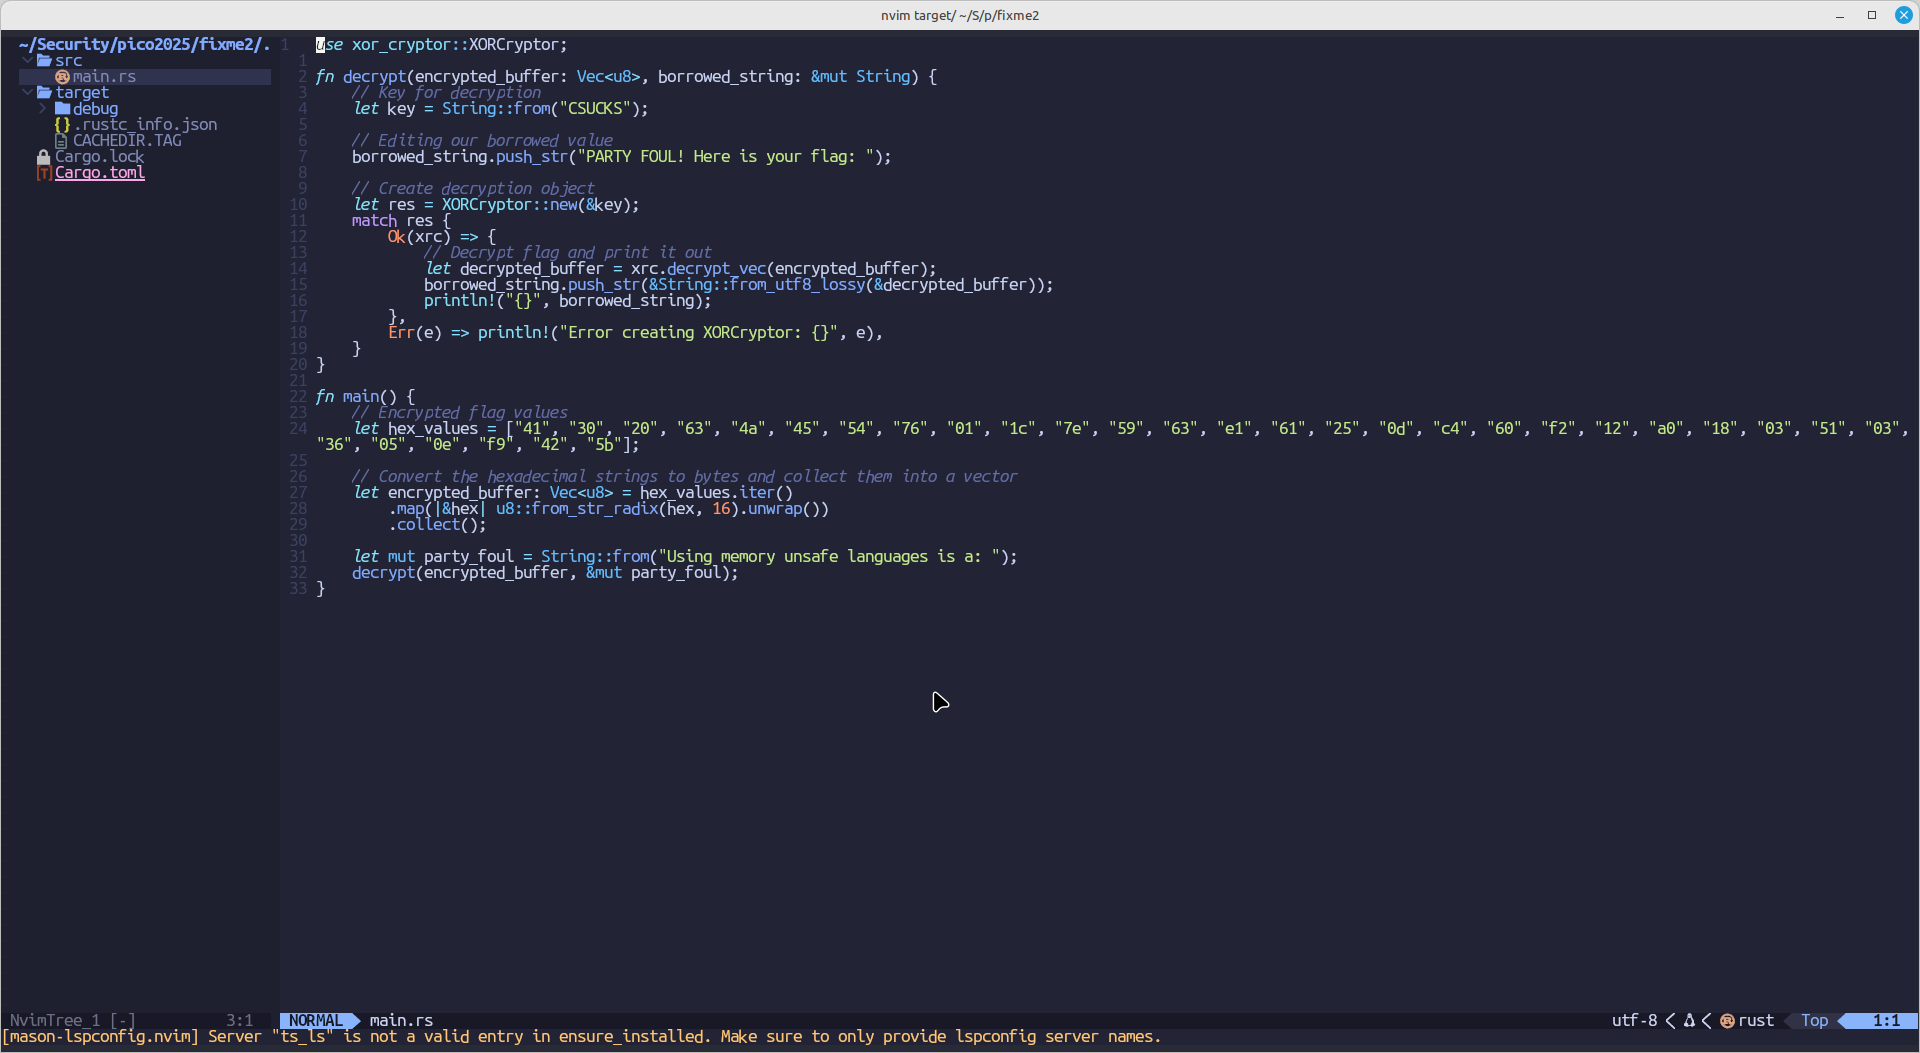Collapse the src folder chevron
Viewport: 1920px width, 1053px height.
point(27,61)
